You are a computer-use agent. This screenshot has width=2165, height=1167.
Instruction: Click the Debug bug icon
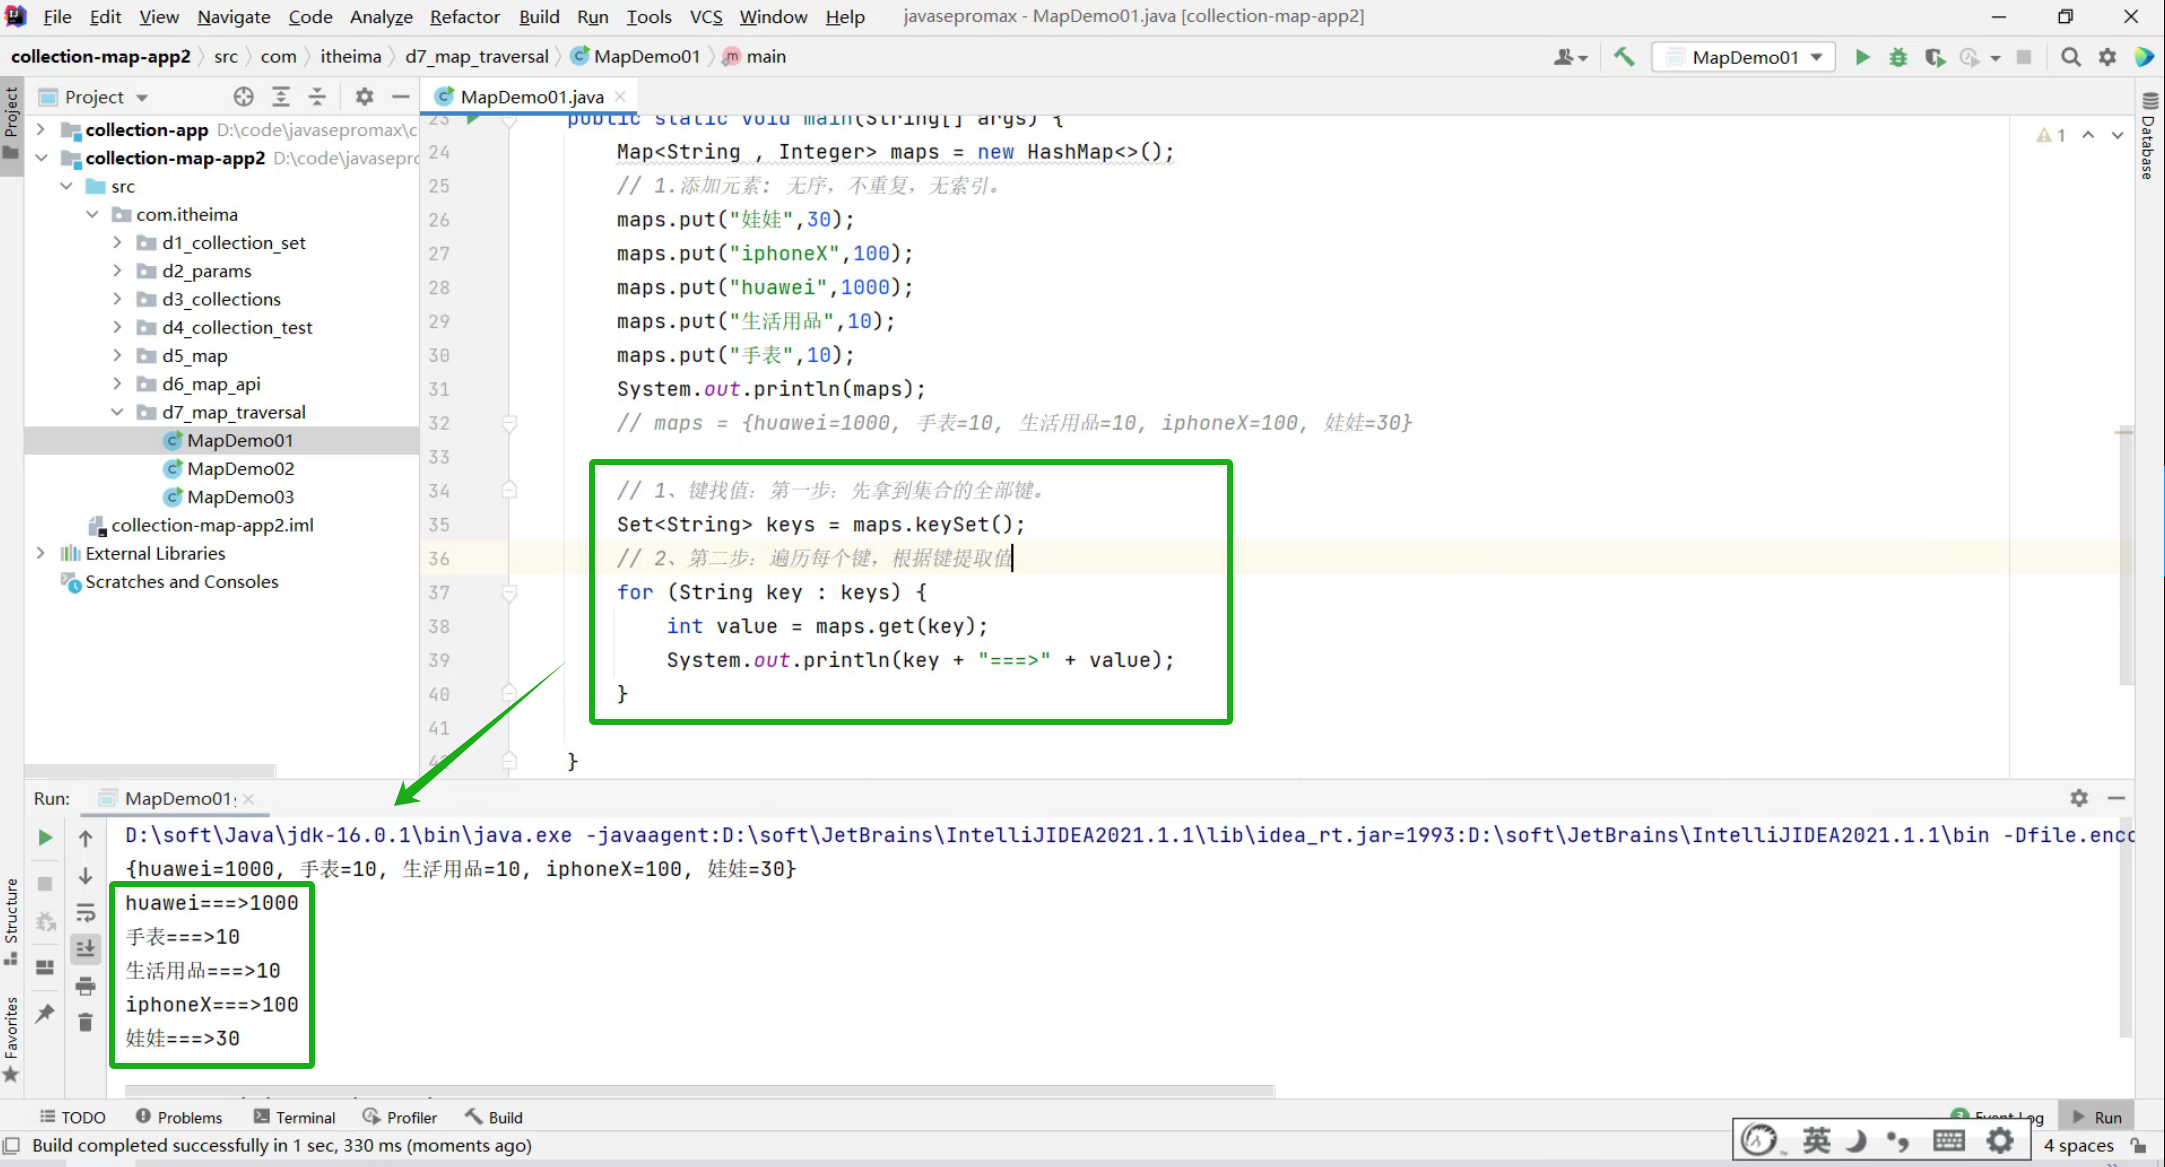click(1898, 57)
